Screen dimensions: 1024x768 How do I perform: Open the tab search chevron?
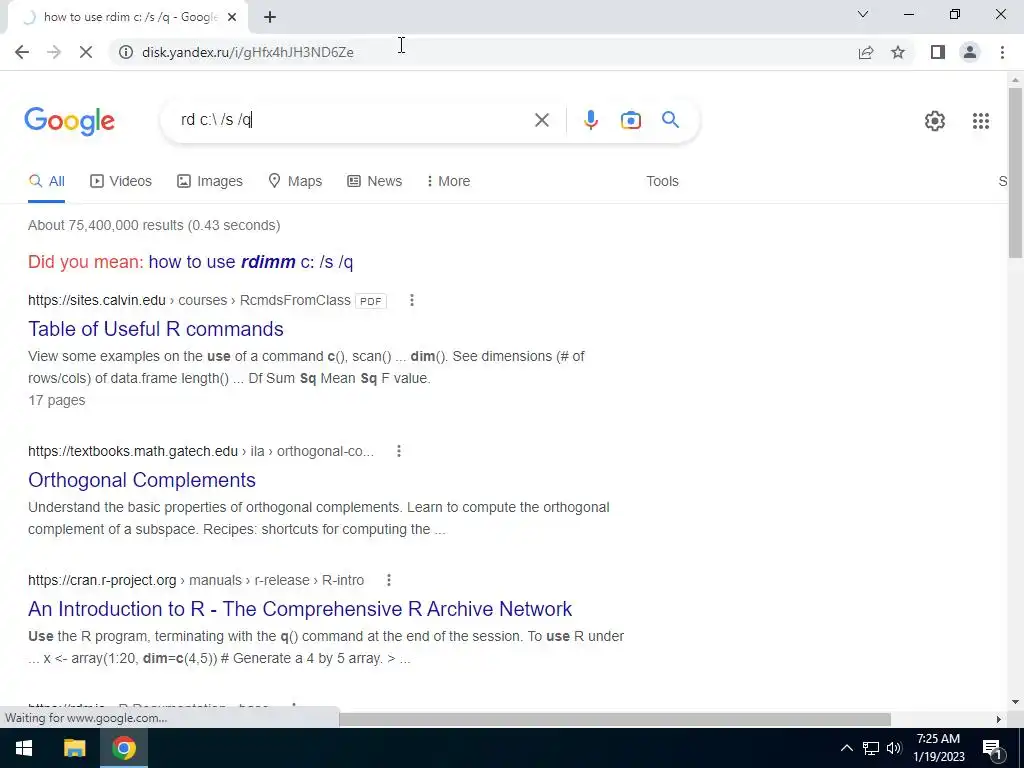point(863,14)
